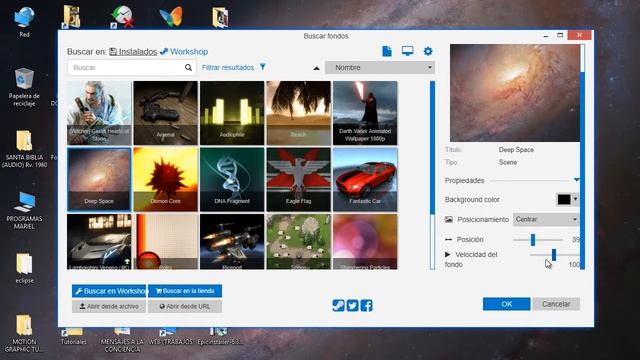Open the eclipse folder on desktop
The height and width of the screenshot is (360, 640).
[x=24, y=268]
